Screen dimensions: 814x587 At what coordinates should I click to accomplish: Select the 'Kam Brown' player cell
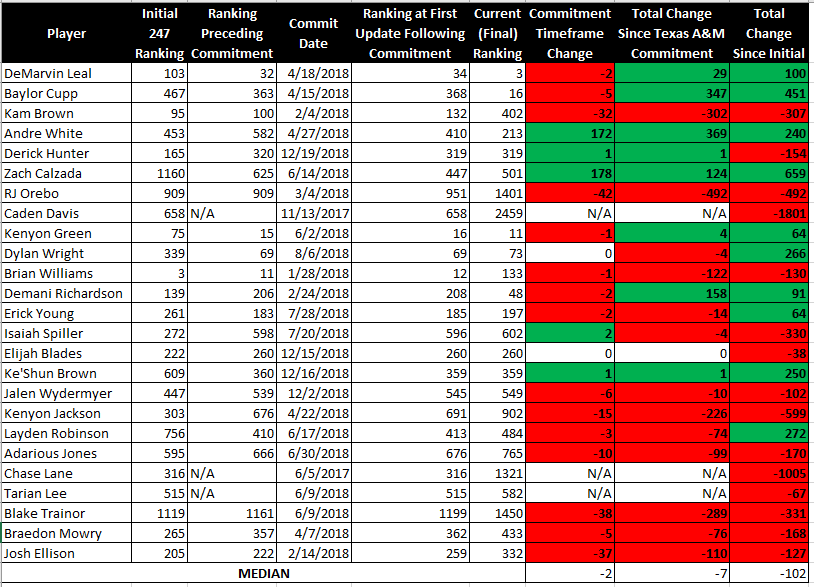[66, 113]
